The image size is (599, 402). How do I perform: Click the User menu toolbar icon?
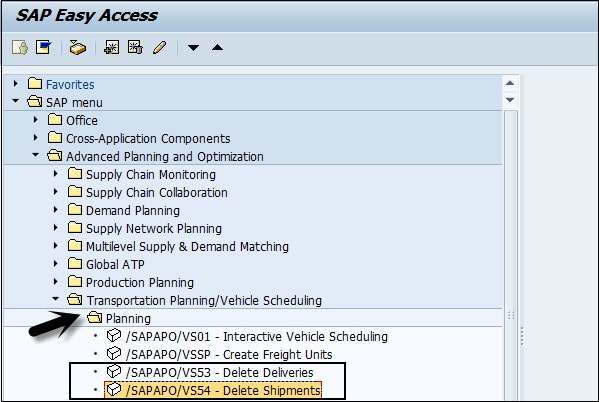pyautogui.click(x=20, y=48)
